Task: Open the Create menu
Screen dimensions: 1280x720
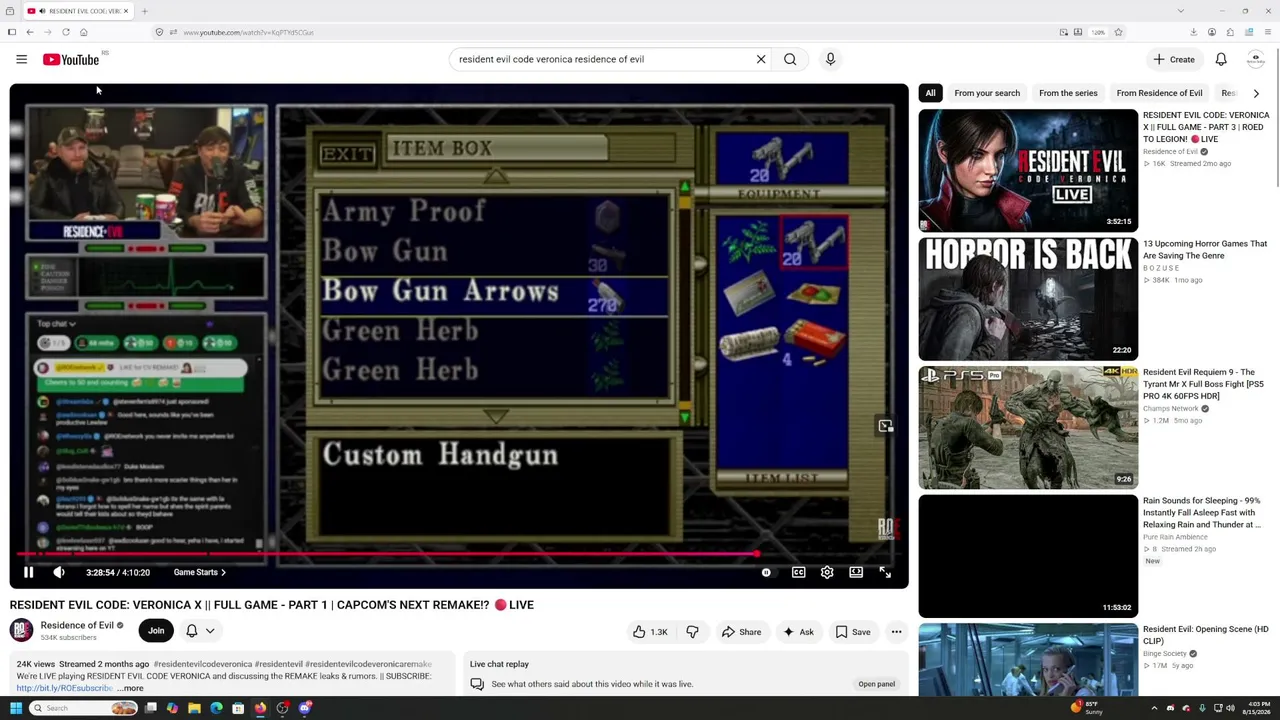Action: (1174, 59)
